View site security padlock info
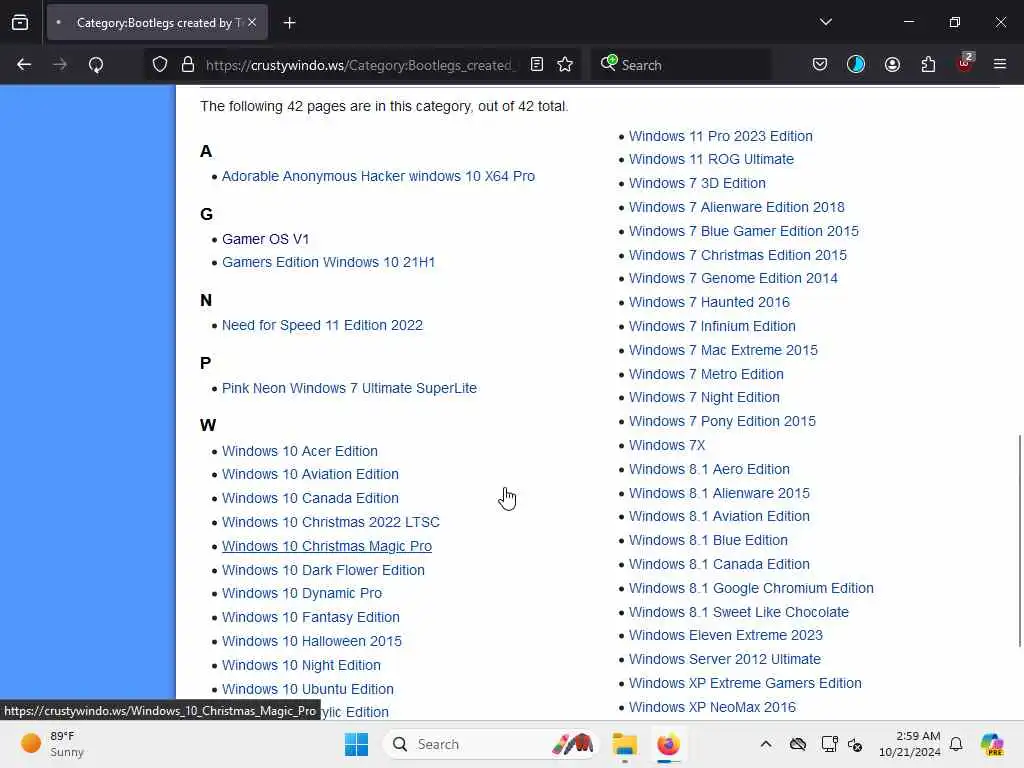Screen dimensions: 1024x768 tap(188, 64)
